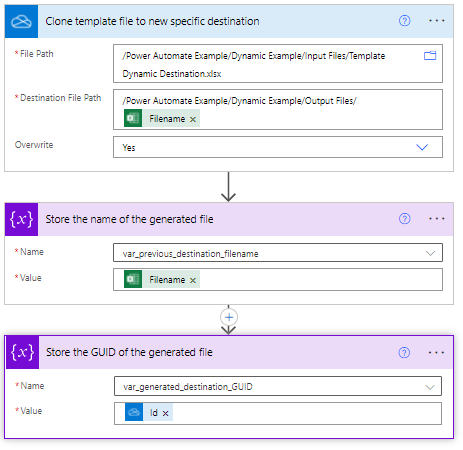Click the variable icon on Store the name action
This screenshot has width=463, height=450.
21,219
